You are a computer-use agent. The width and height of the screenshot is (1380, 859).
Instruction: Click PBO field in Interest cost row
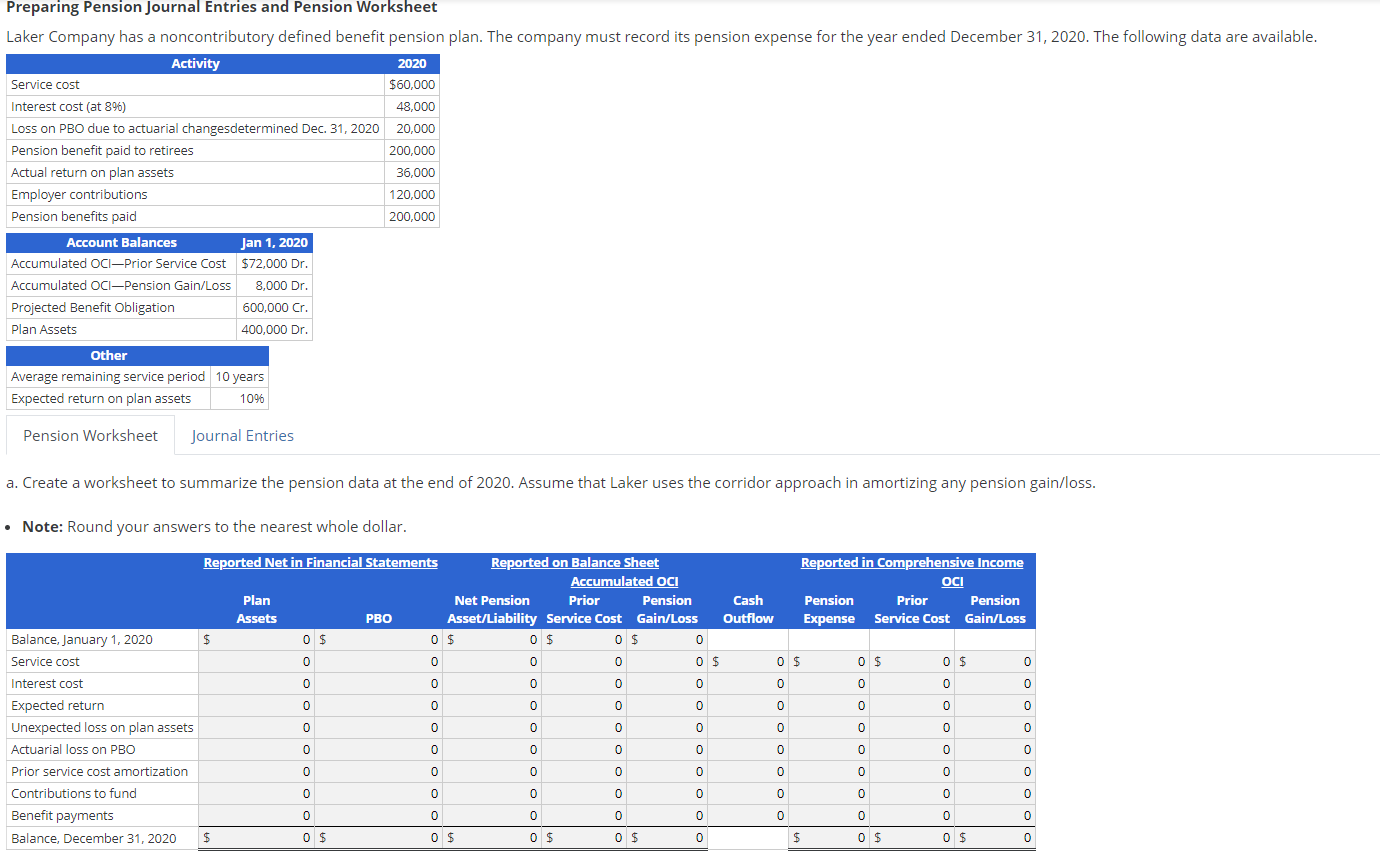[377, 684]
